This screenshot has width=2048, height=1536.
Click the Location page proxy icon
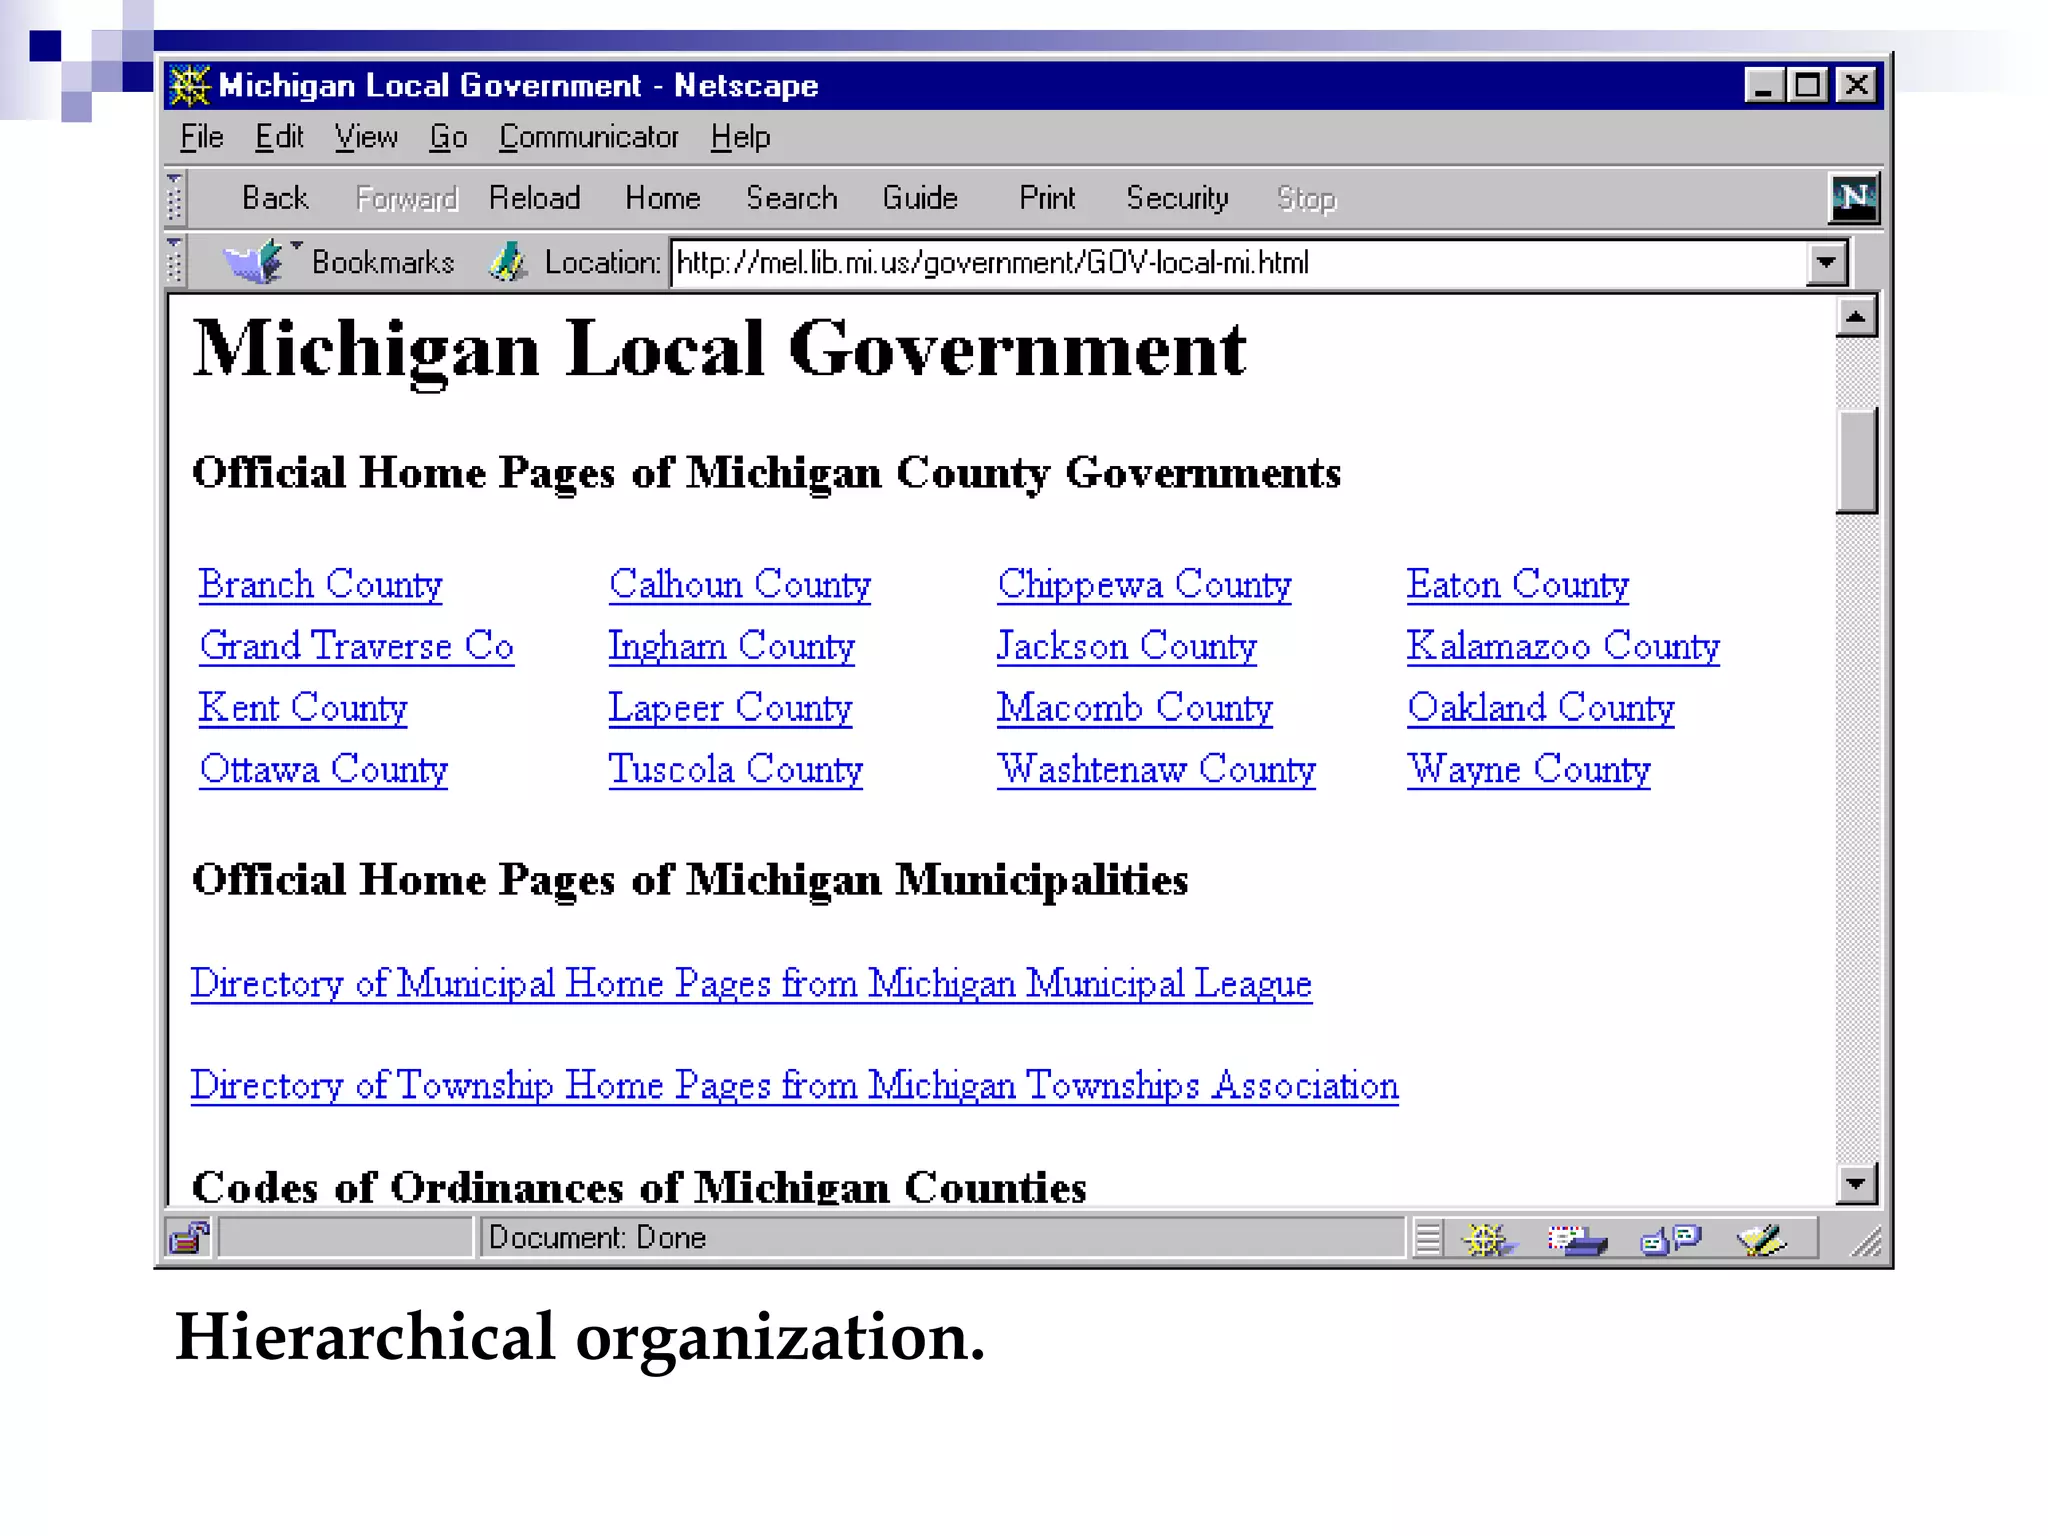pos(508,262)
